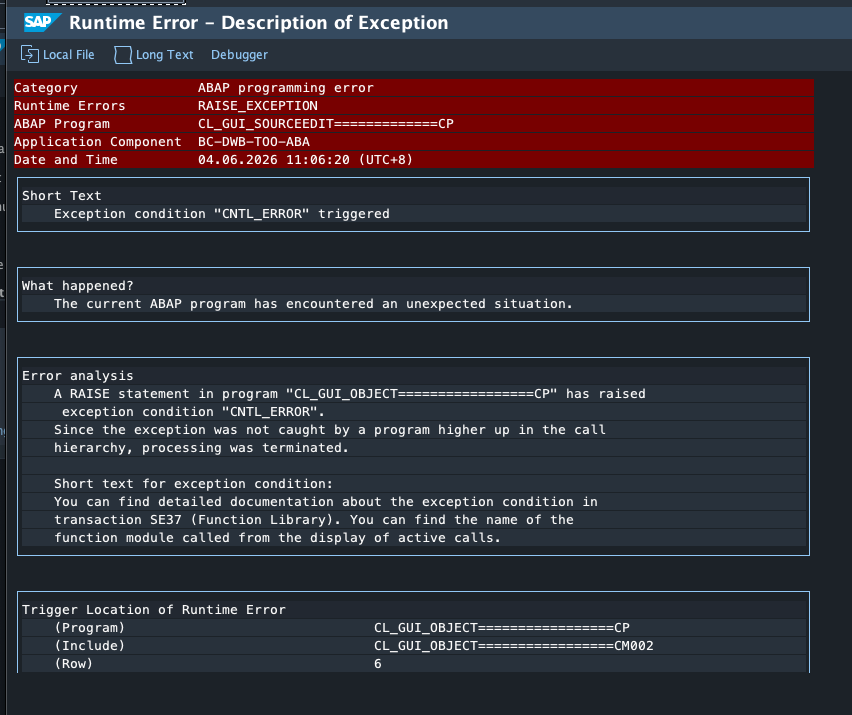Select the 'exception condition "CNTL_ERROR".' line

tap(193, 412)
